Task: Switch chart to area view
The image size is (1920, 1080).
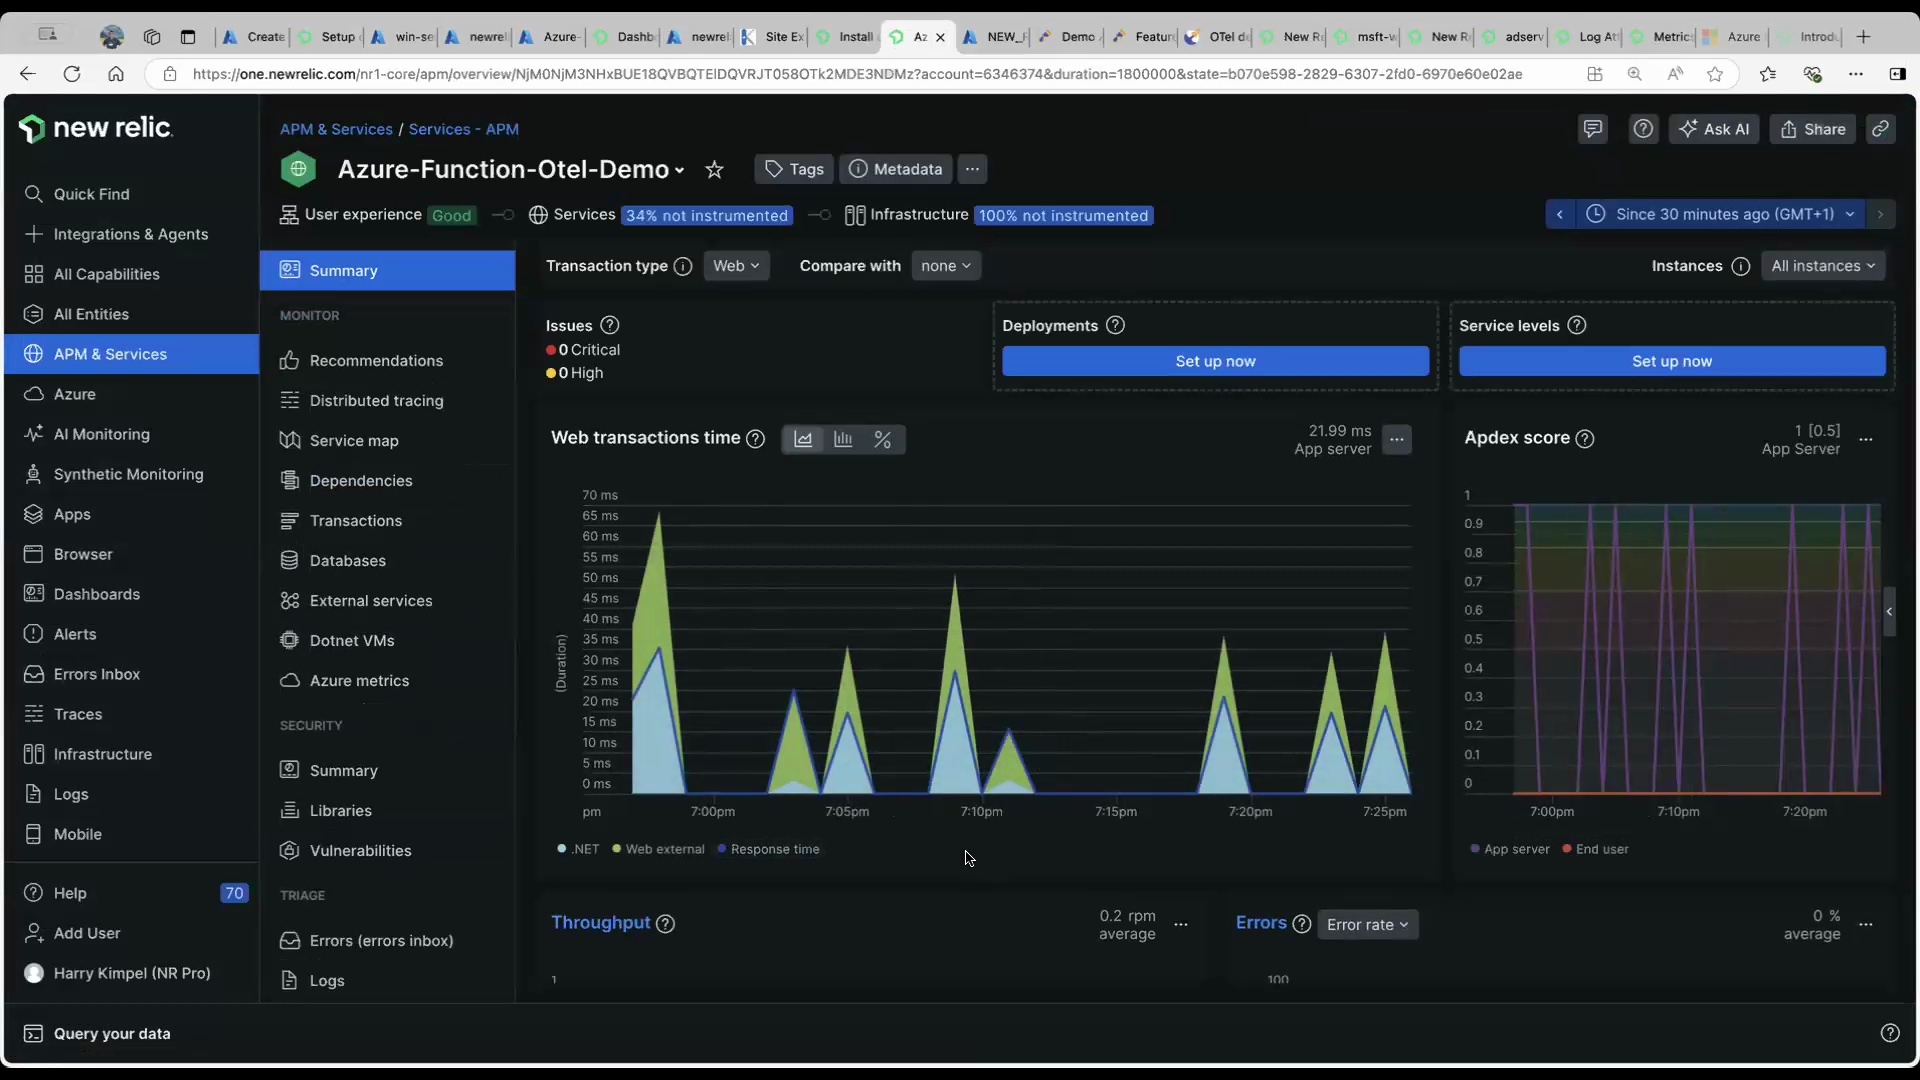Action: click(803, 439)
